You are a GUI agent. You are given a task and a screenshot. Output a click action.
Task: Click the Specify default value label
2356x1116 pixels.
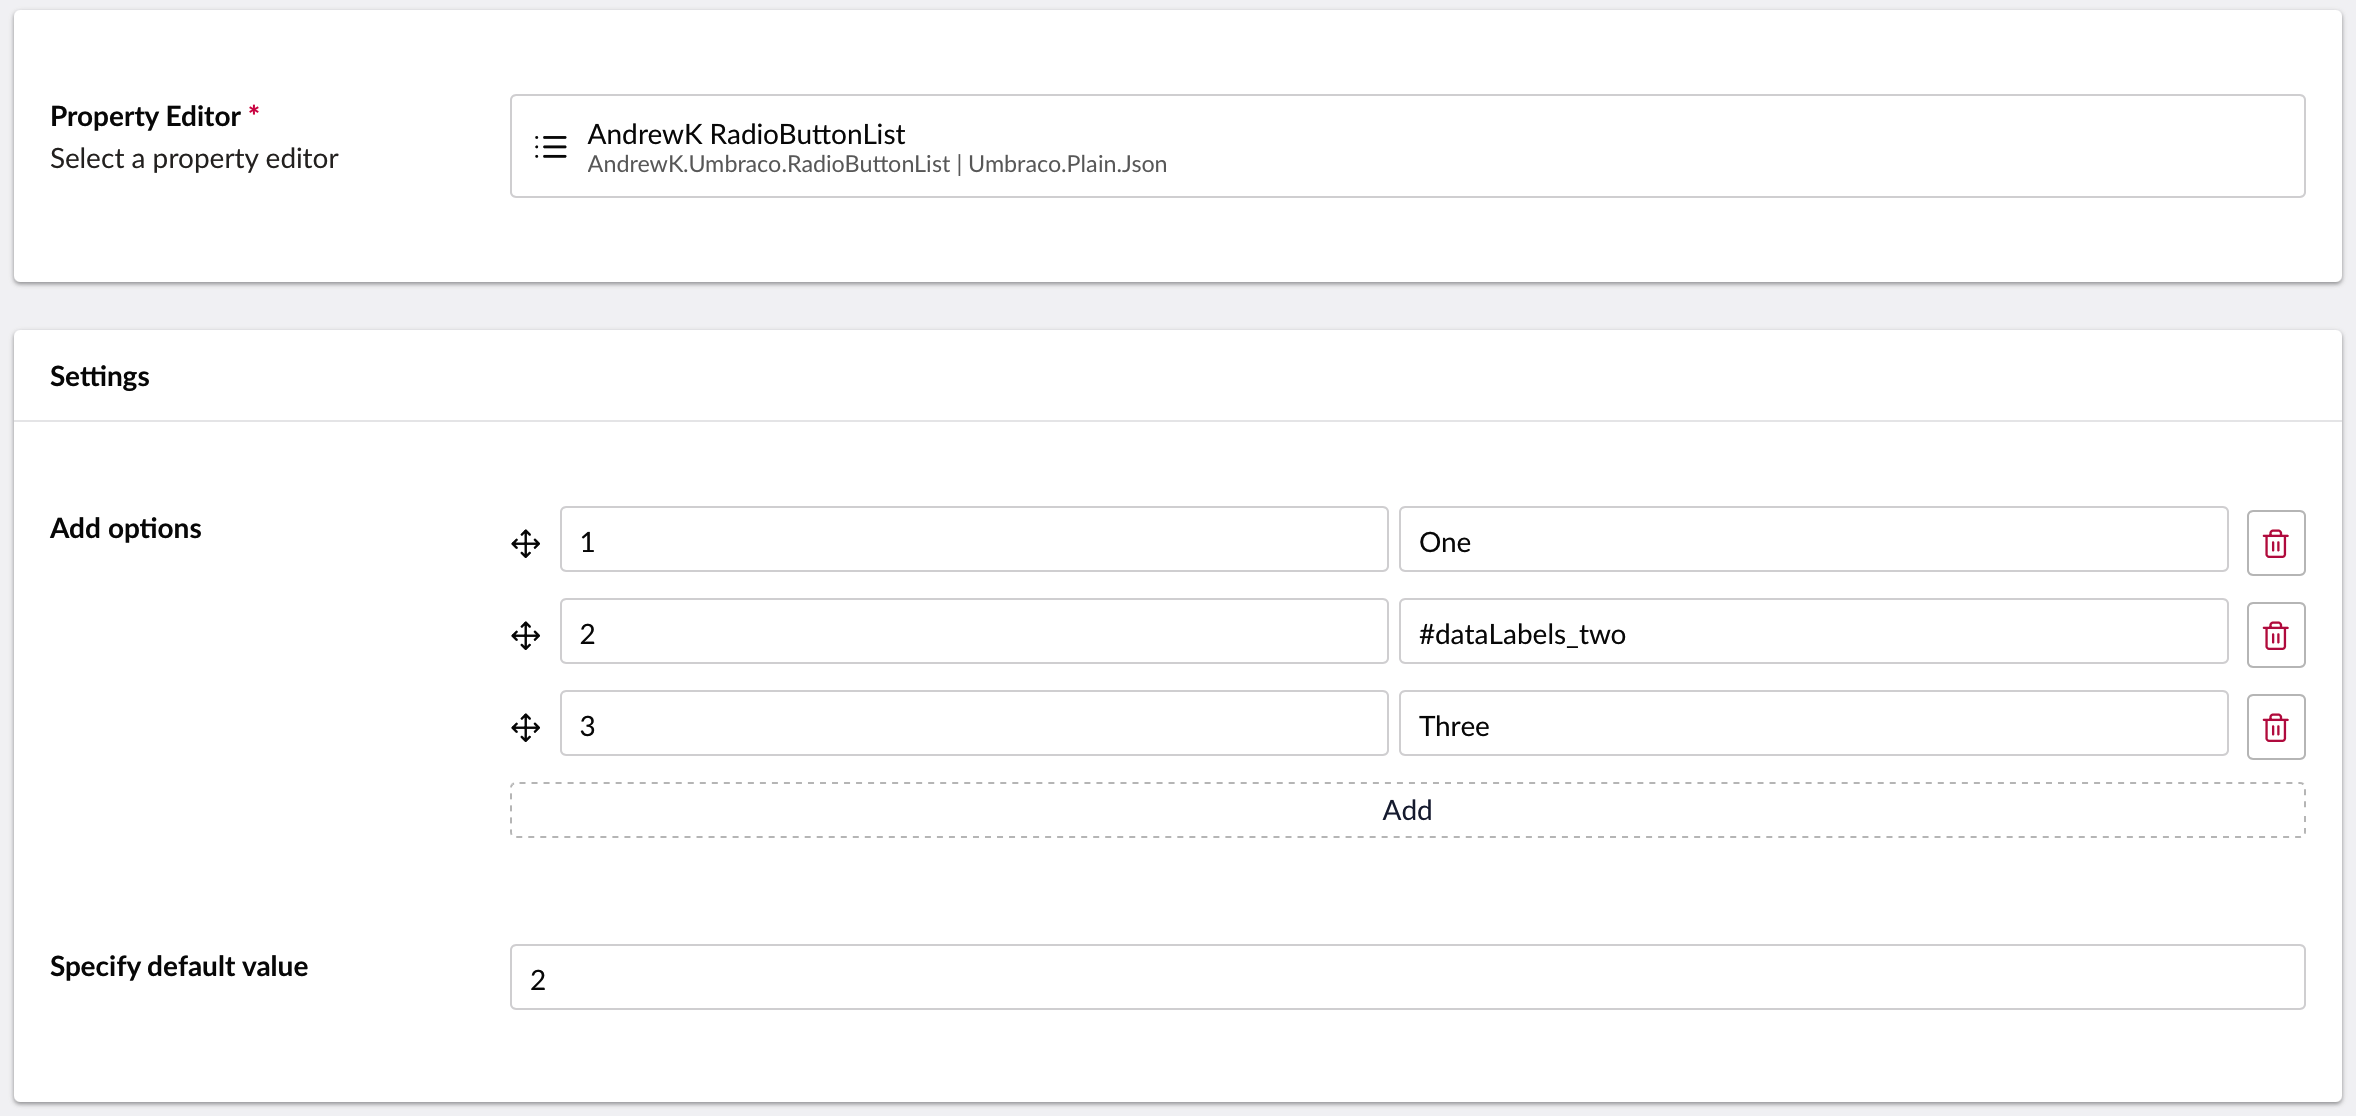(179, 966)
